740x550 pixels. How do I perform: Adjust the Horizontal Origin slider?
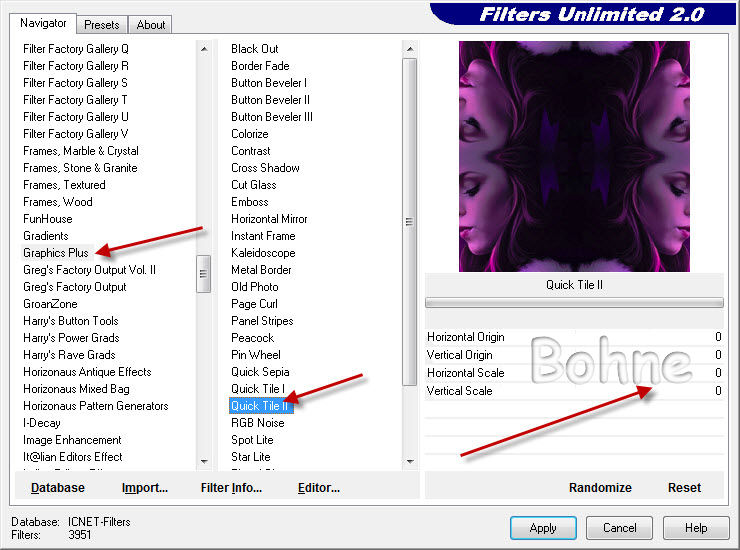point(573,337)
